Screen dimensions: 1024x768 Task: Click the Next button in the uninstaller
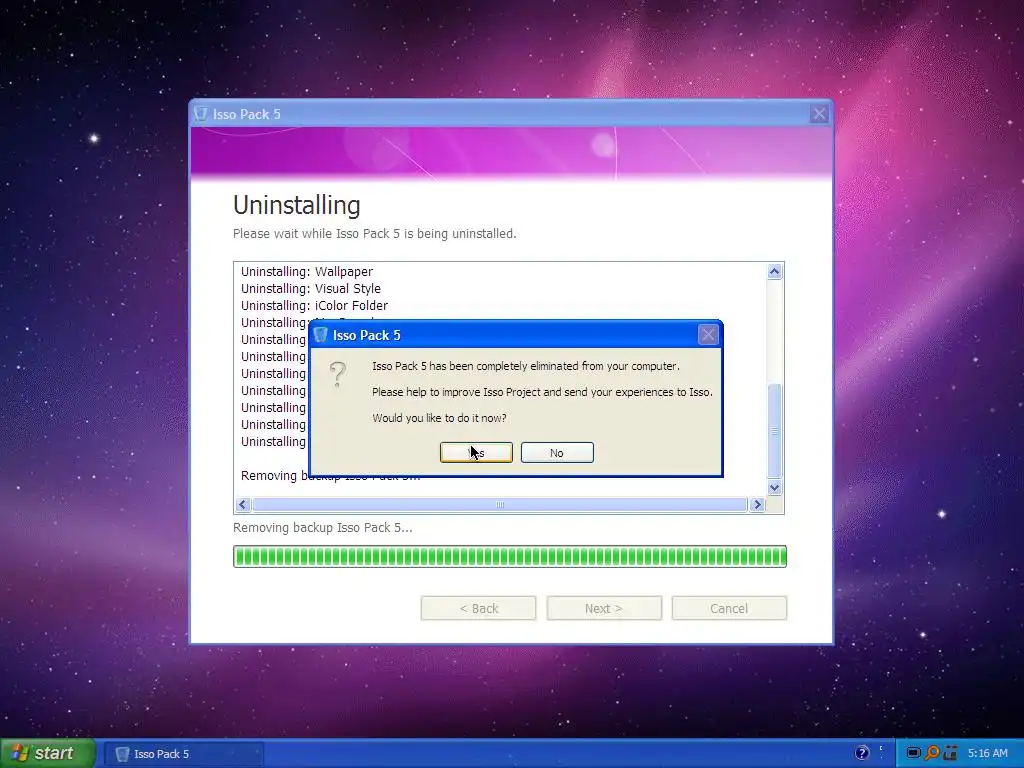[604, 608]
